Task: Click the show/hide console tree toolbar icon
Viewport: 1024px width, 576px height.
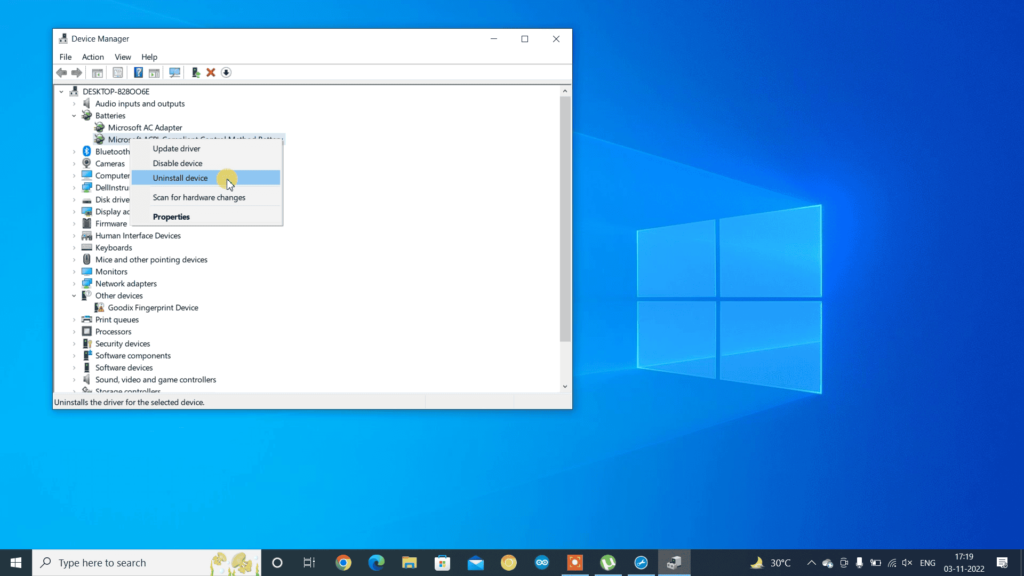Action: click(x=97, y=72)
